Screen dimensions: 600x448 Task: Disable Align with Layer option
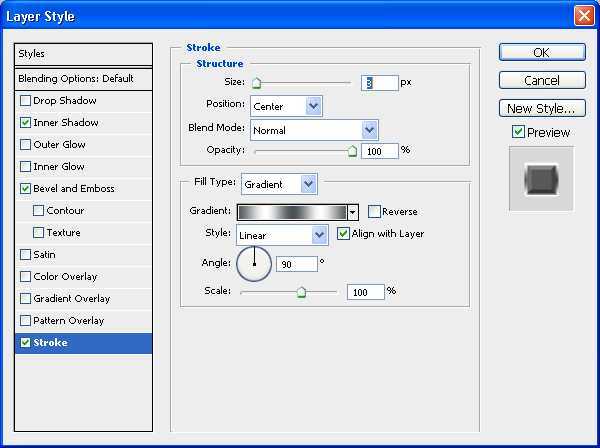pyautogui.click(x=343, y=233)
